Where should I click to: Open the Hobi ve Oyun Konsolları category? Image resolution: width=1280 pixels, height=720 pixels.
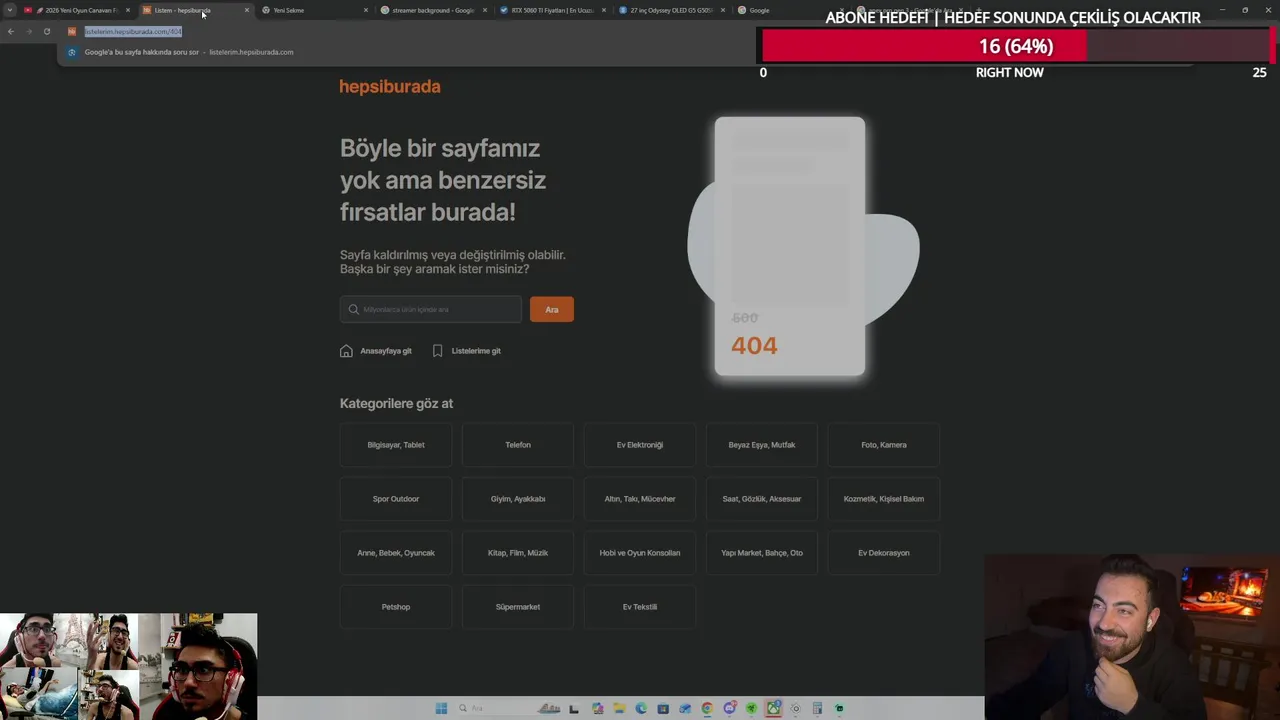point(640,553)
